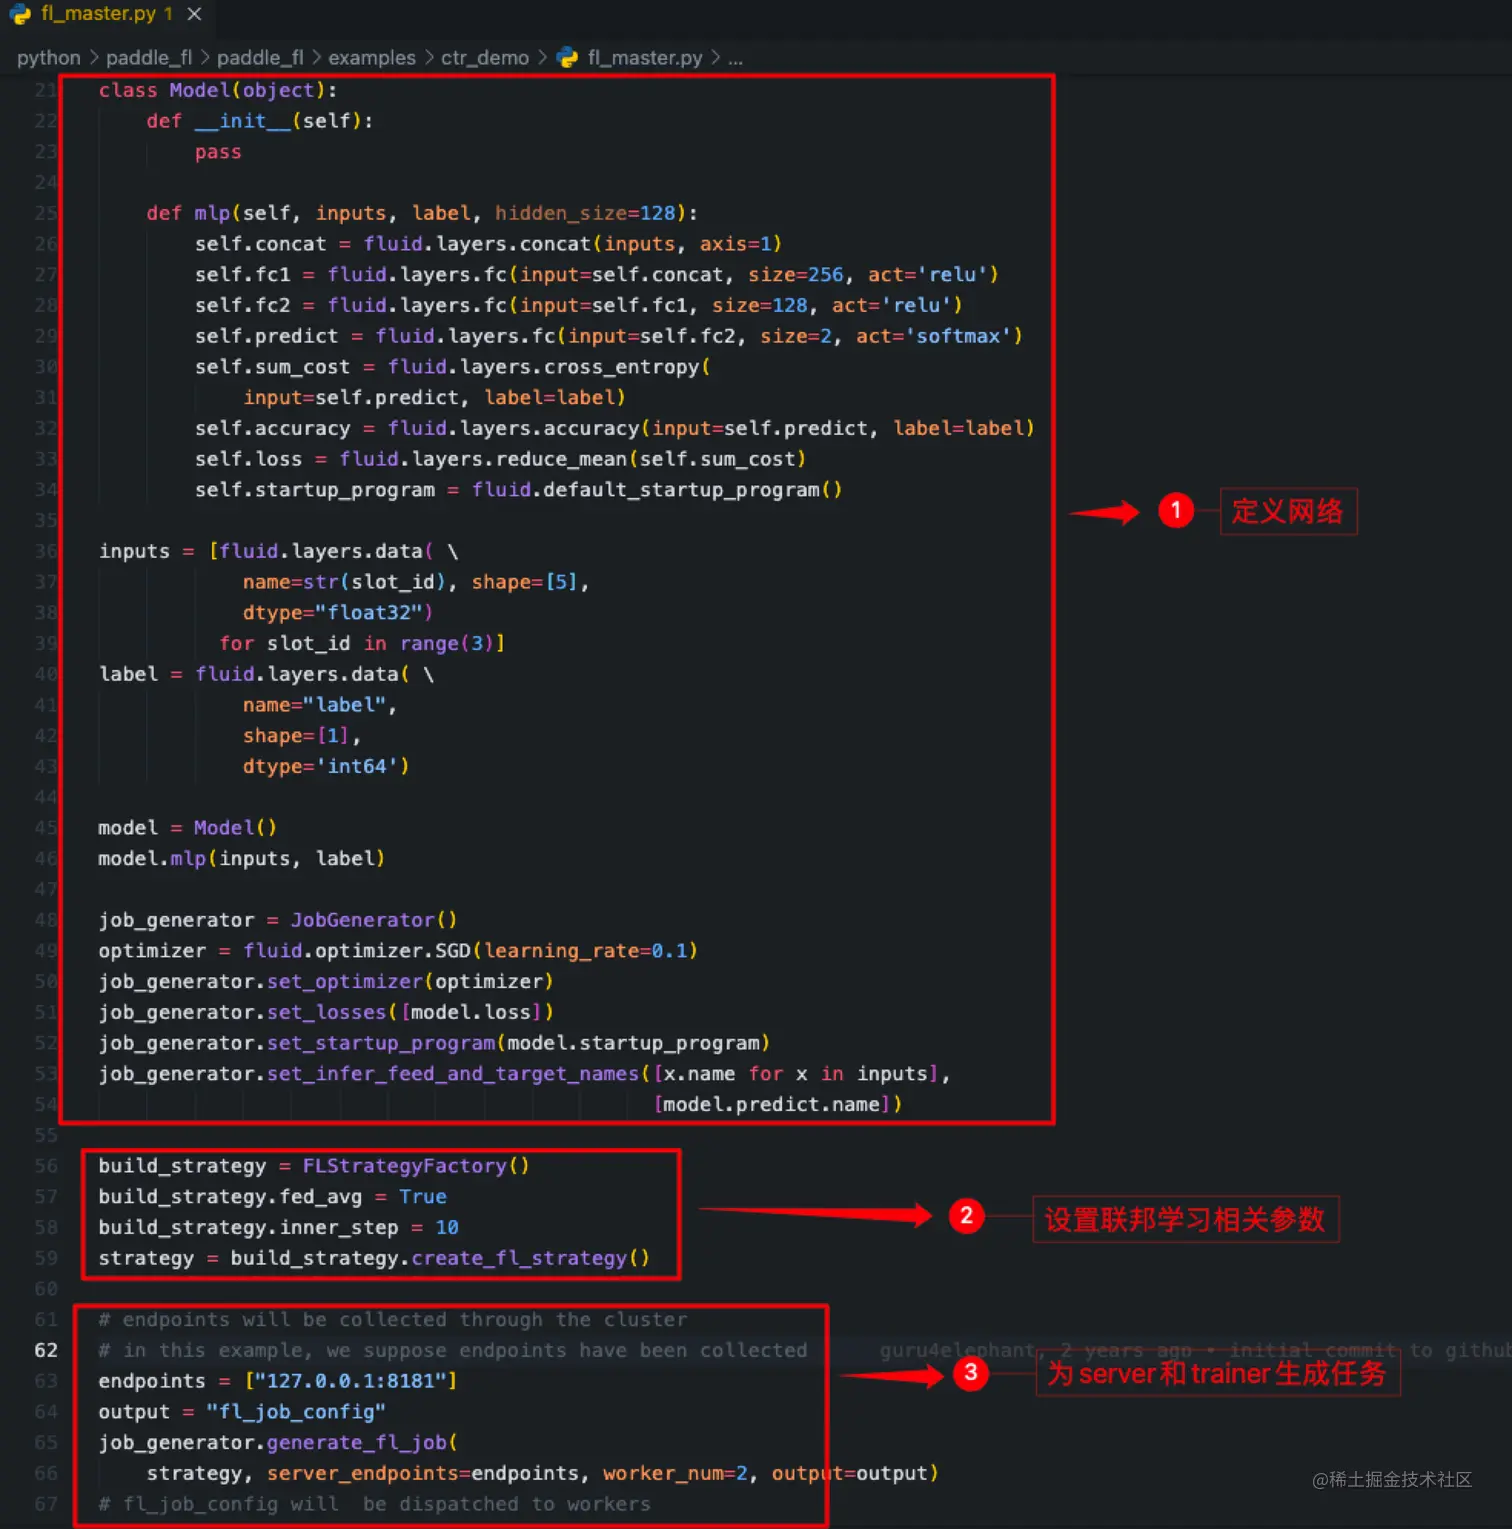Screen dimensions: 1512x1529
Task: Click the "self.accuracy = fluid.layers.accuracy" line
Action: tap(615, 428)
